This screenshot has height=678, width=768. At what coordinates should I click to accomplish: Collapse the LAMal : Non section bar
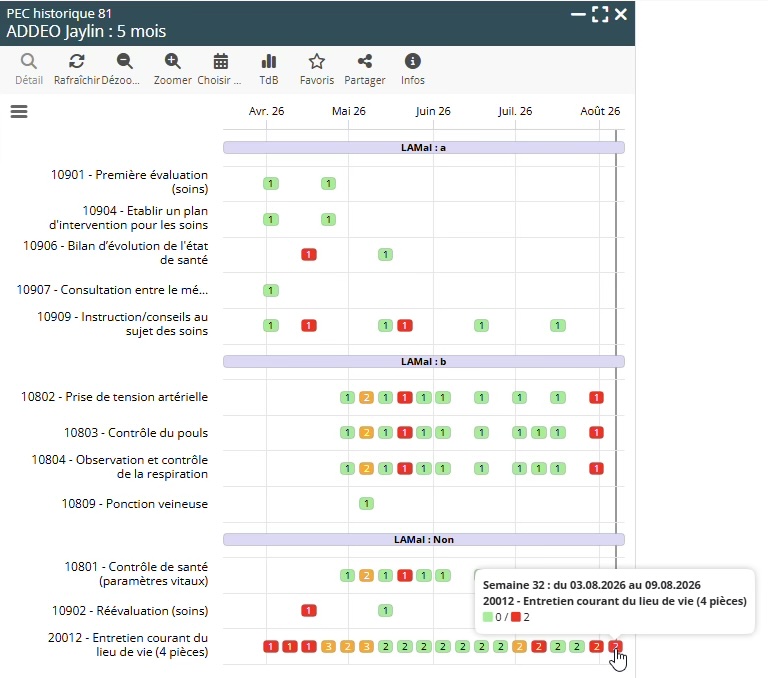point(424,539)
